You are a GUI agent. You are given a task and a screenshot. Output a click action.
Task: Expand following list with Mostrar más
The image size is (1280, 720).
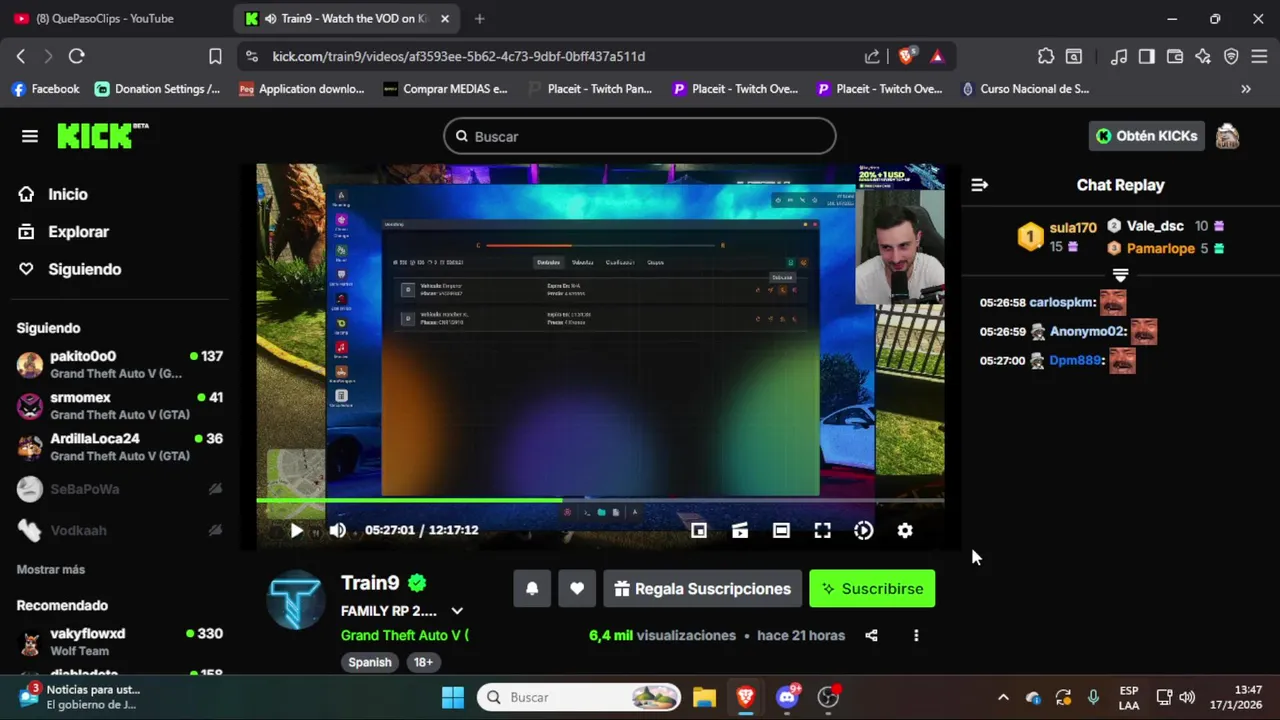point(51,569)
